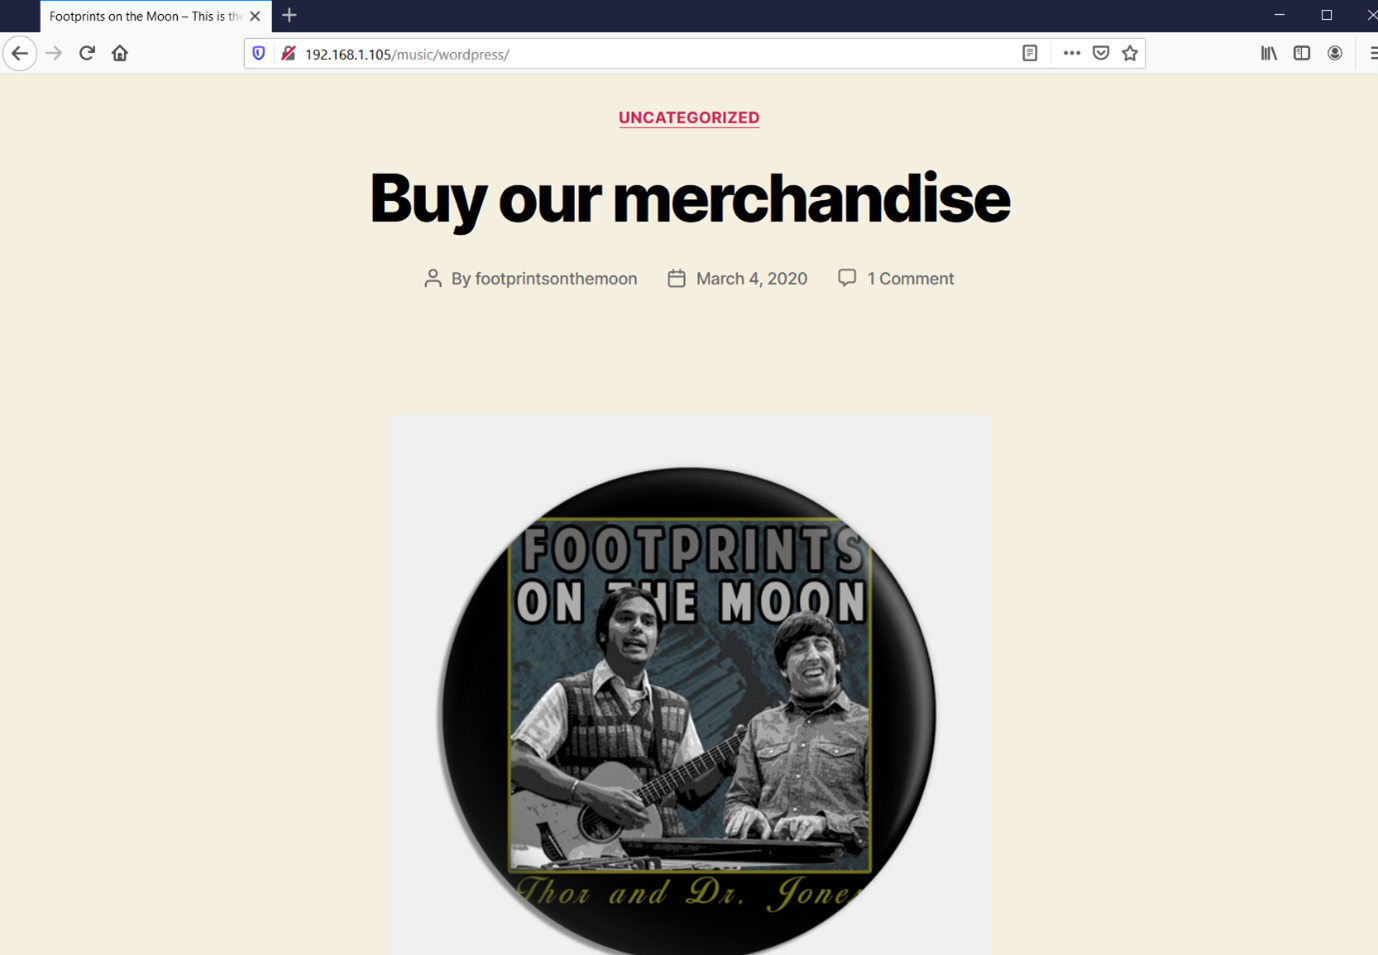Open the Buy our merchandise post

pos(689,198)
